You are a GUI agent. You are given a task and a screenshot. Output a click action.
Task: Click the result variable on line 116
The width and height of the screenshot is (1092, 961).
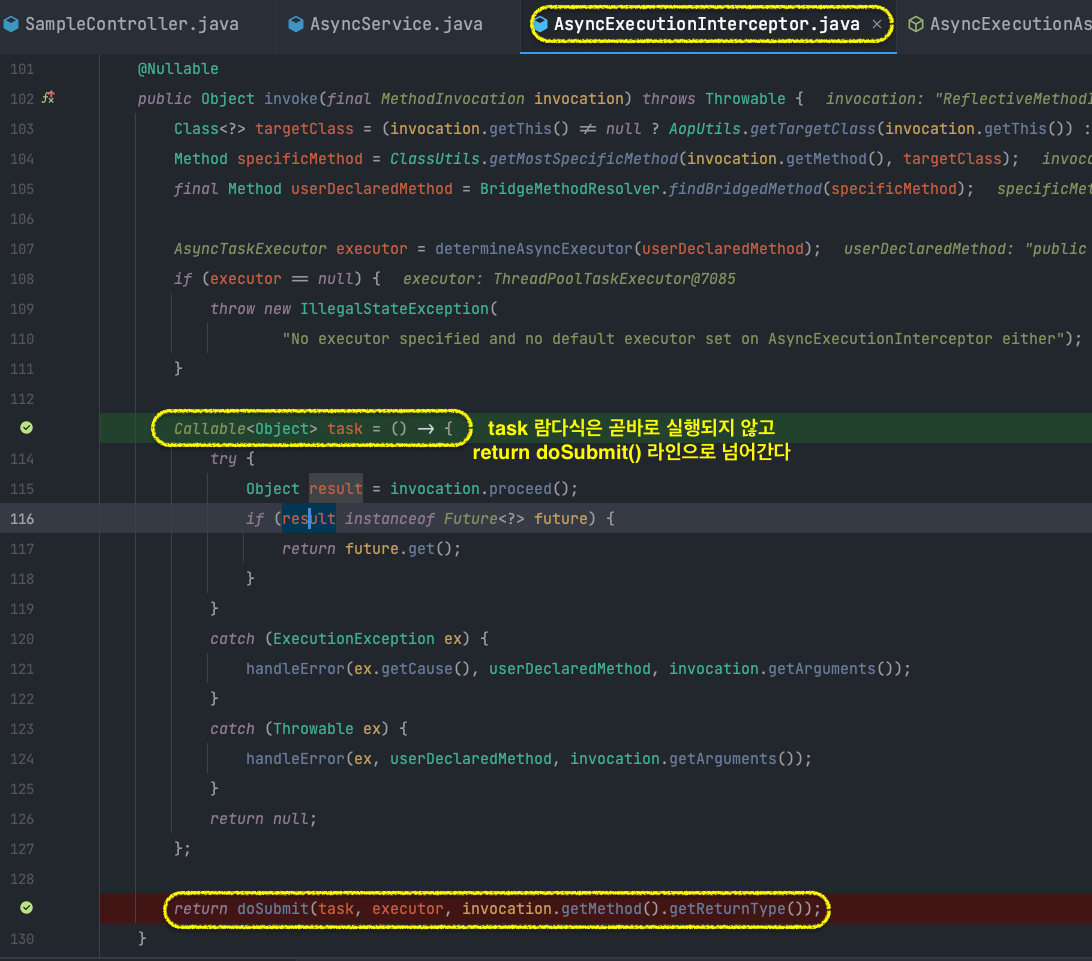(309, 519)
